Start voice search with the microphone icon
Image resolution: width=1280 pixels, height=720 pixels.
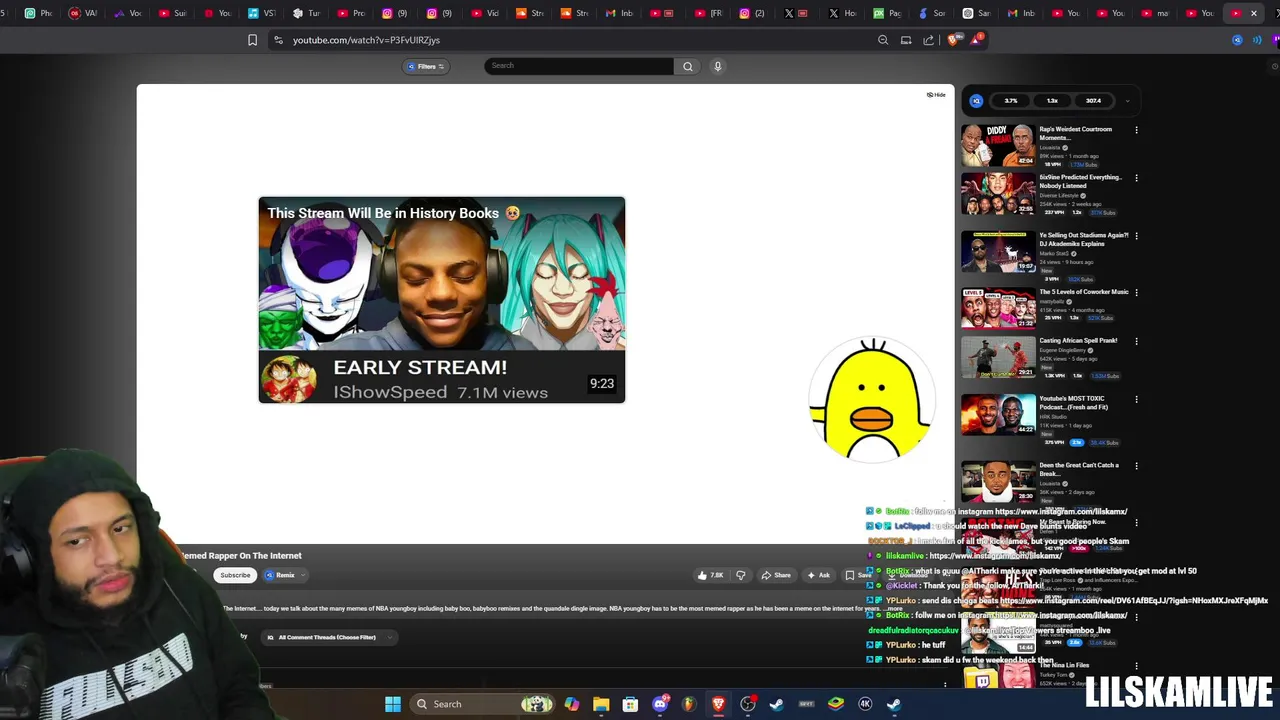(x=717, y=66)
